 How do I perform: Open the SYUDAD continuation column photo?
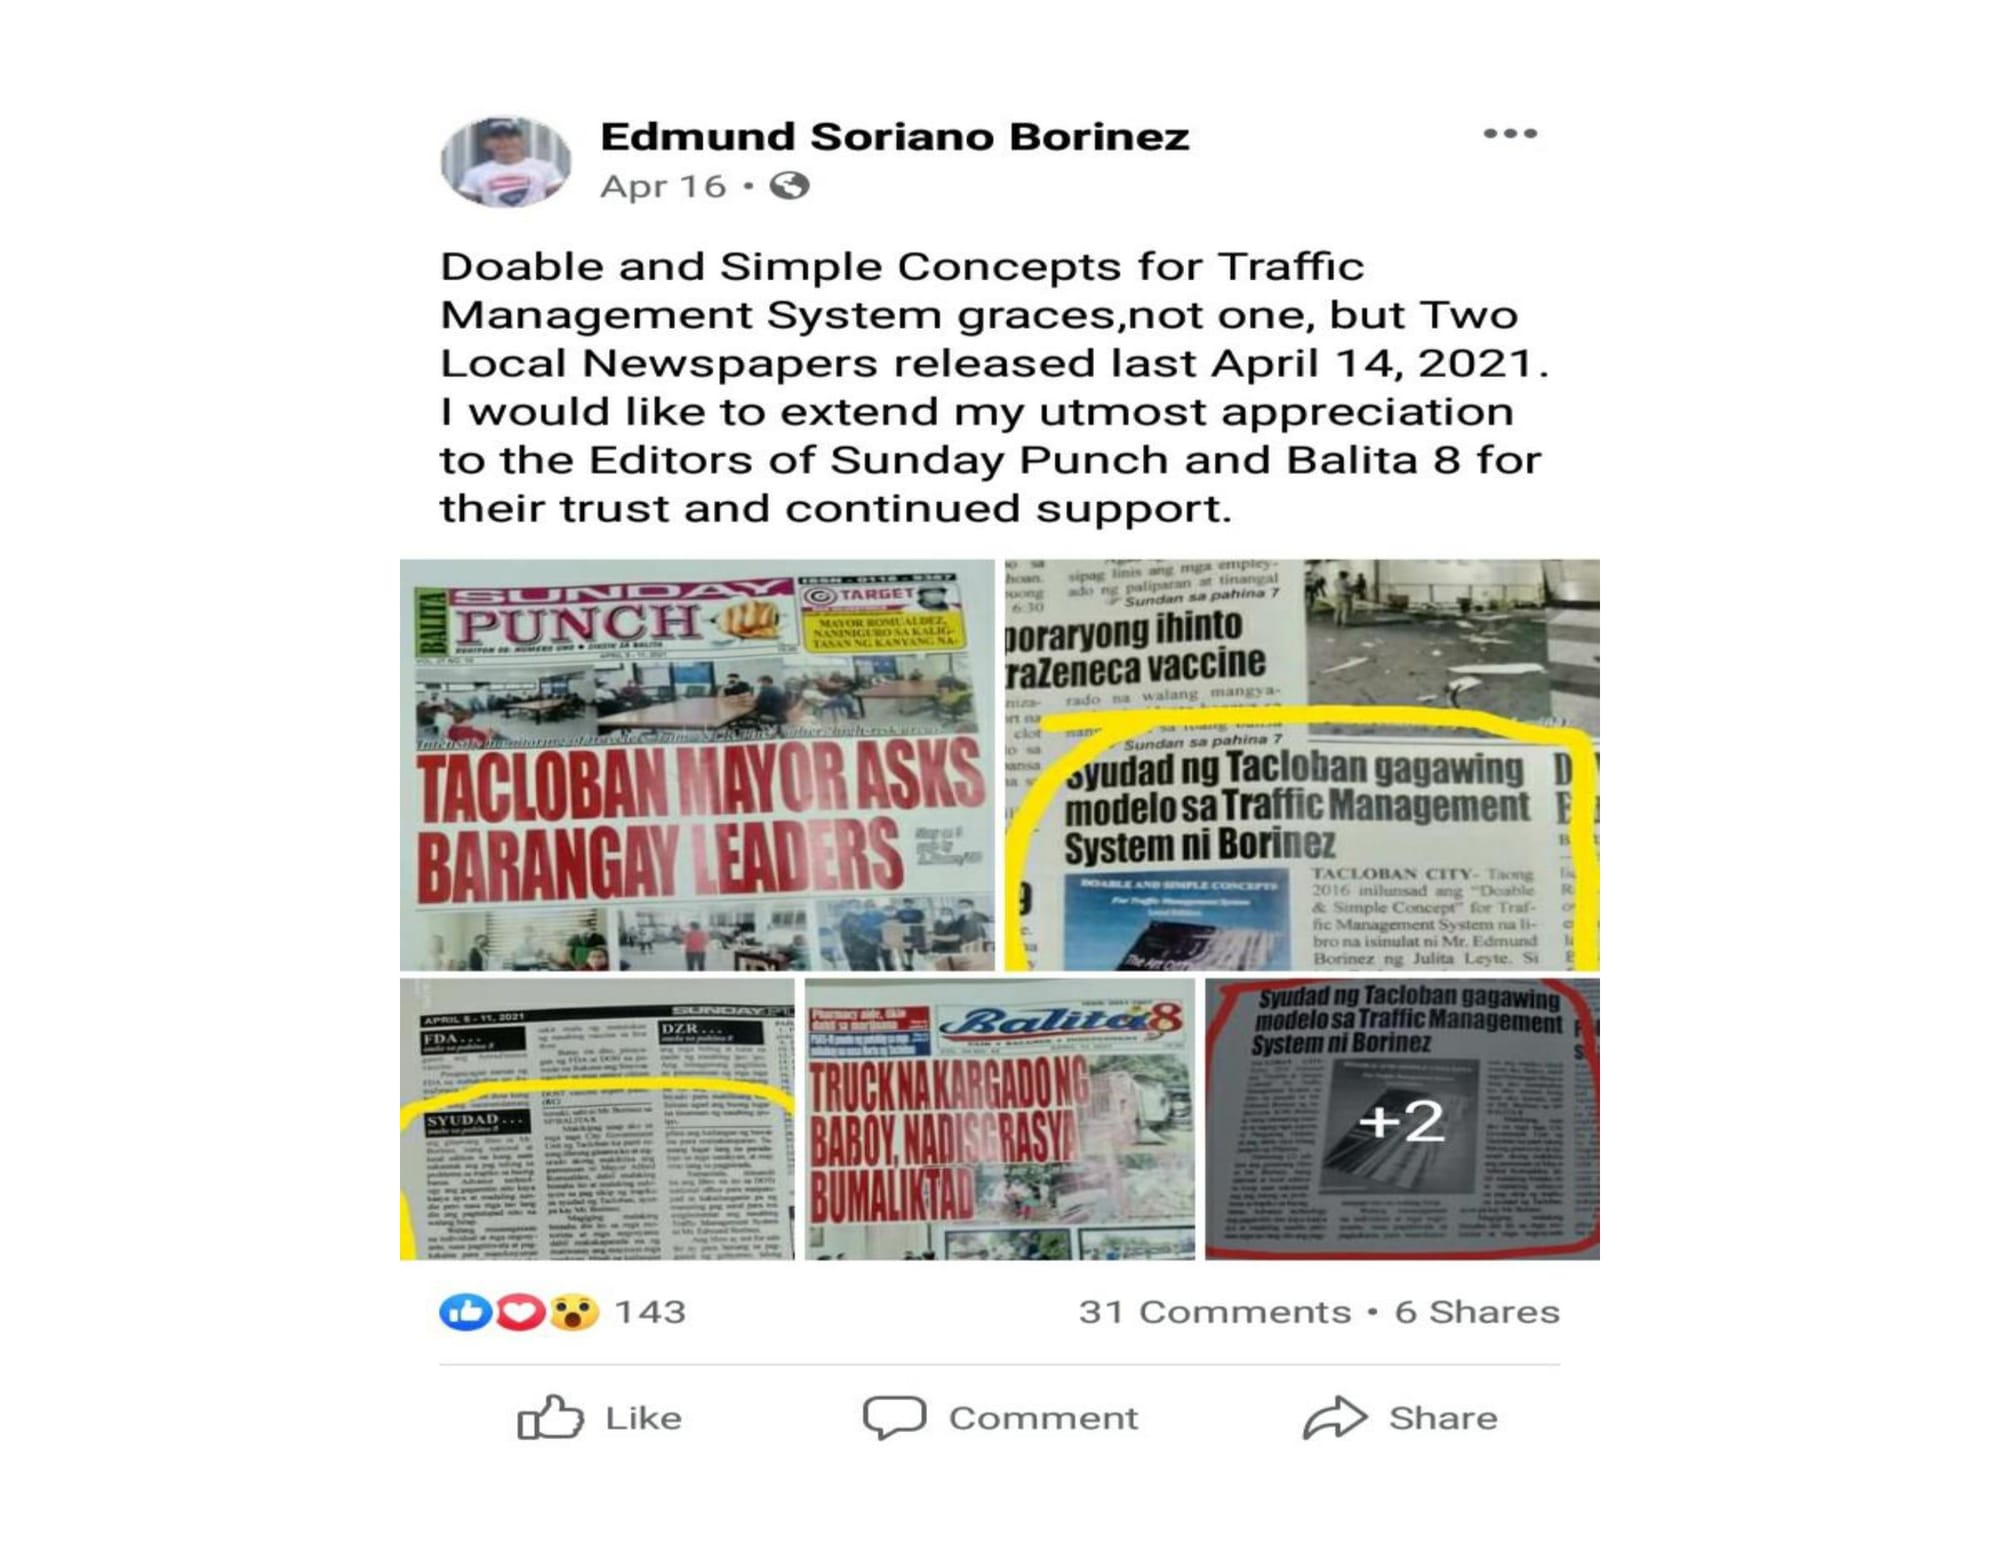pos(597,1119)
